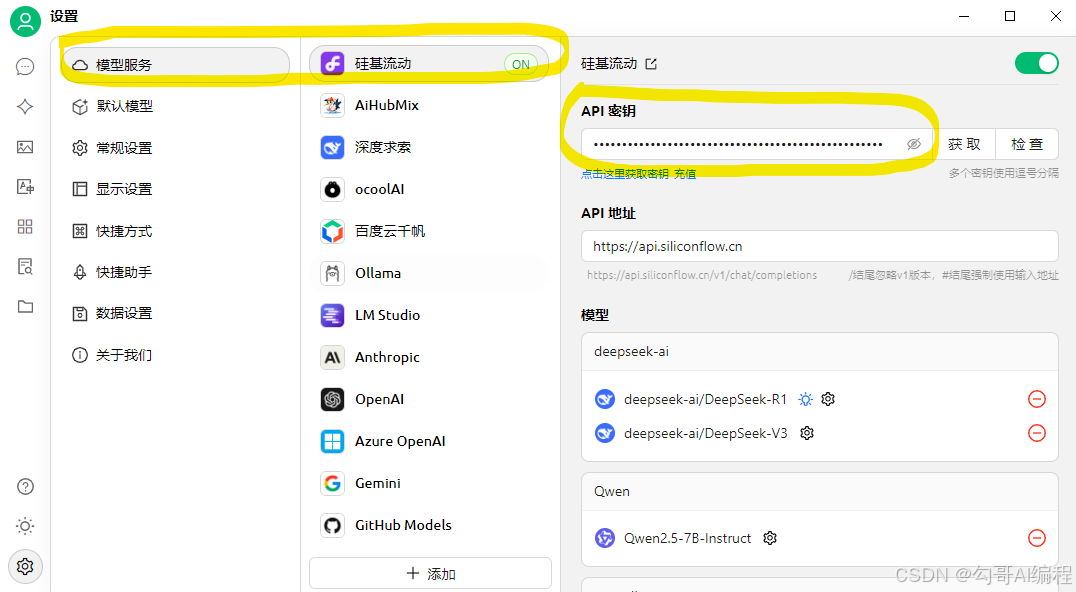Click the 添加 provider button

430,573
